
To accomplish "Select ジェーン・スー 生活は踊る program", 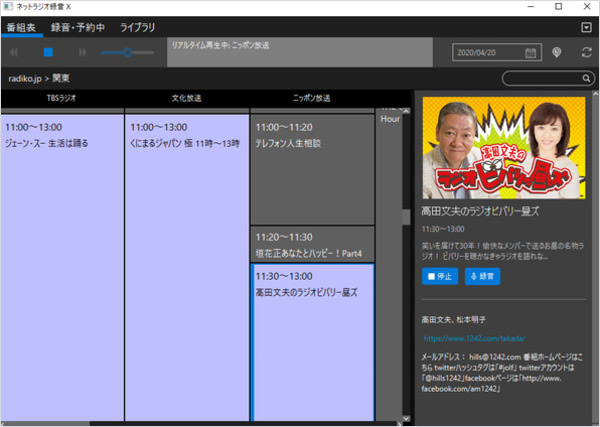I will point(62,260).
